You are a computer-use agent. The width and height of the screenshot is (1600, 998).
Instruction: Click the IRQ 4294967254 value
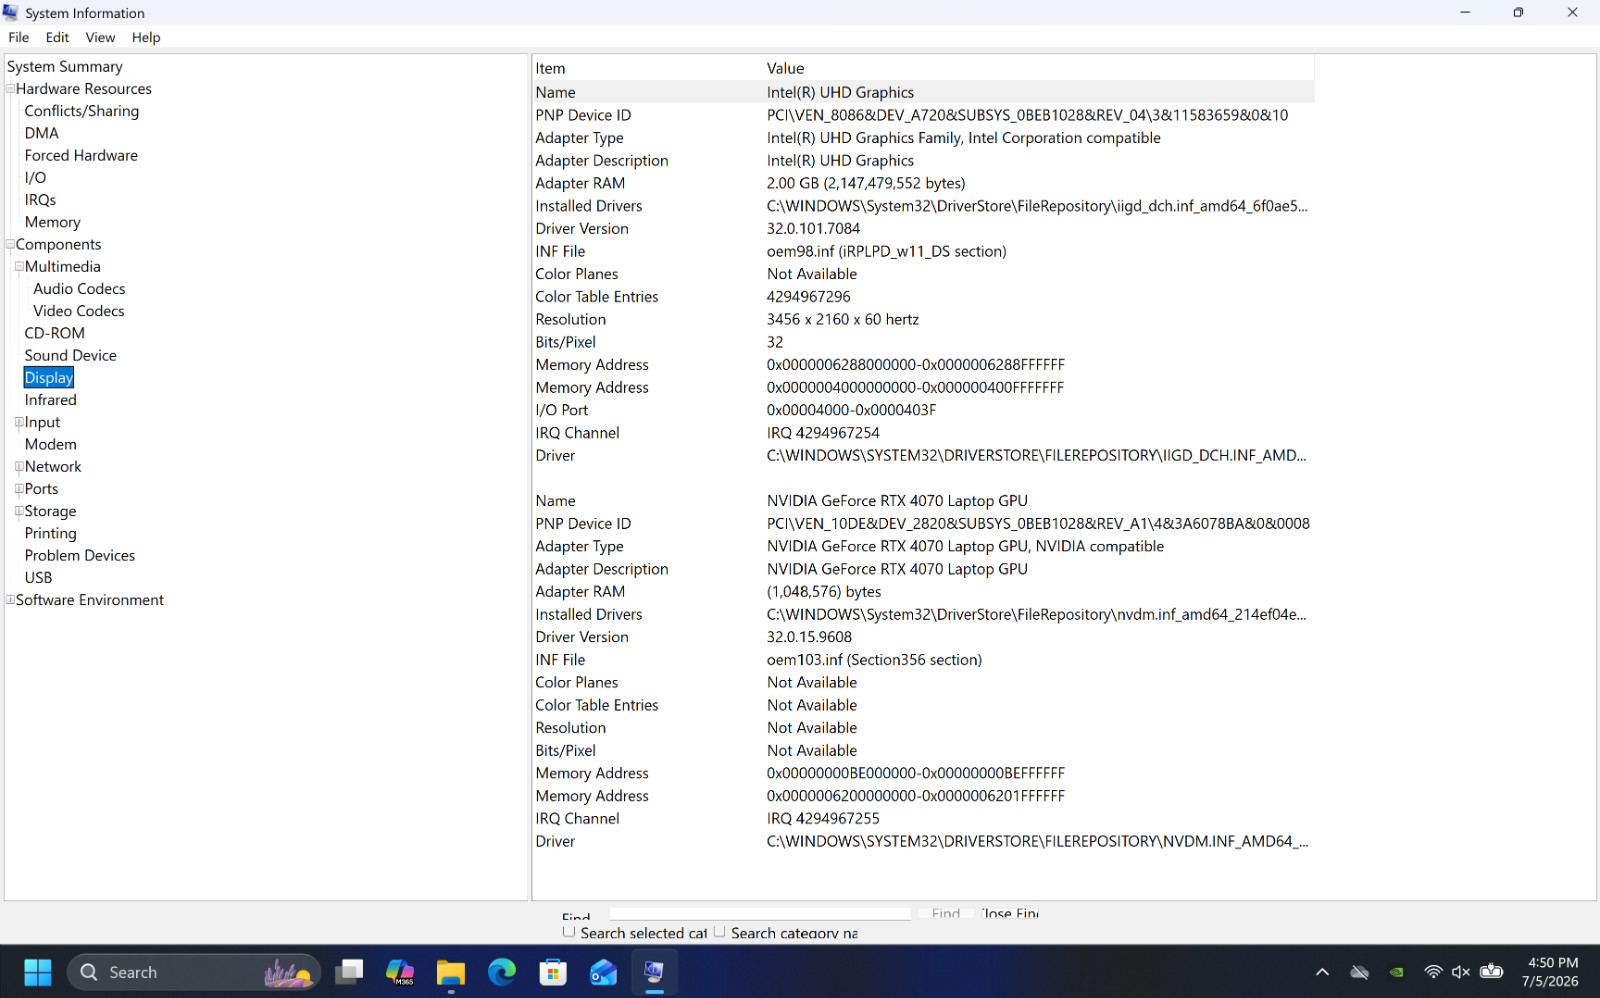(x=823, y=433)
